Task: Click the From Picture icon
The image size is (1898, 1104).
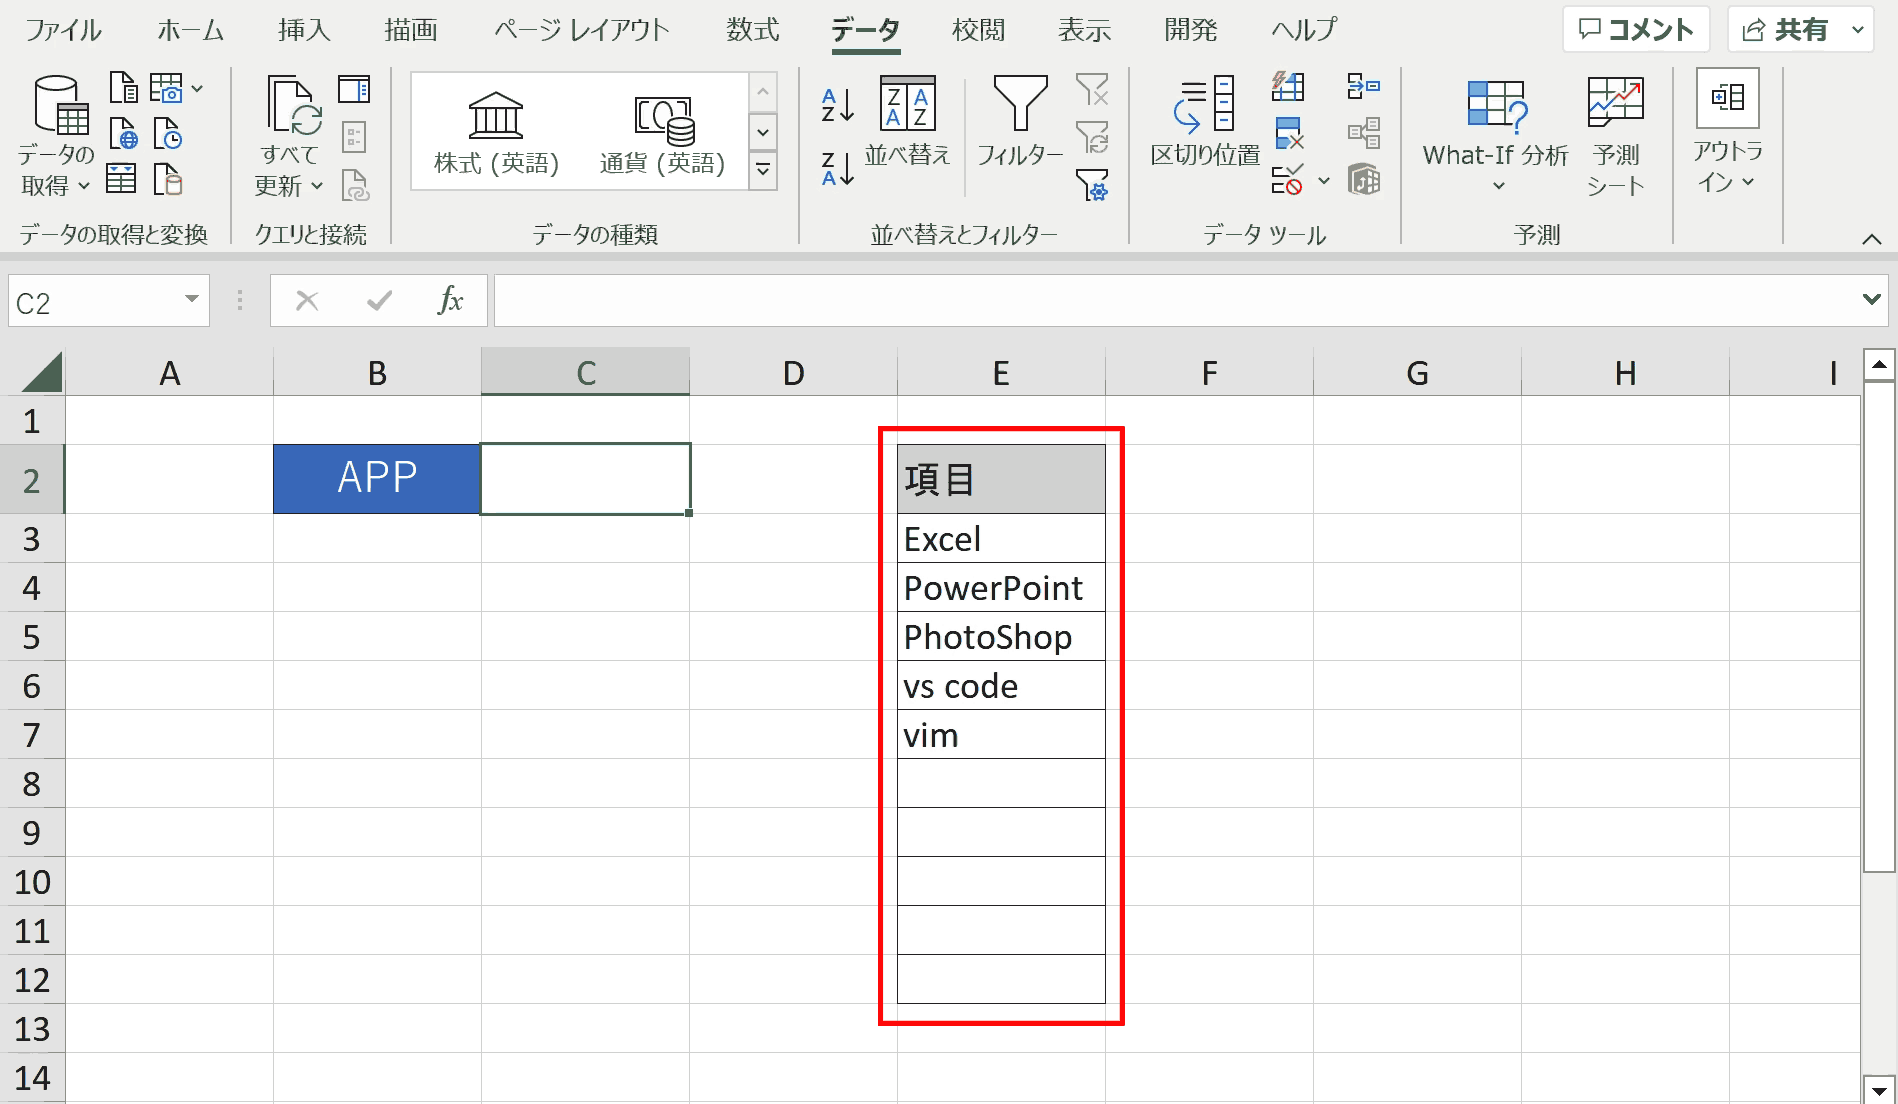Action: (166, 88)
